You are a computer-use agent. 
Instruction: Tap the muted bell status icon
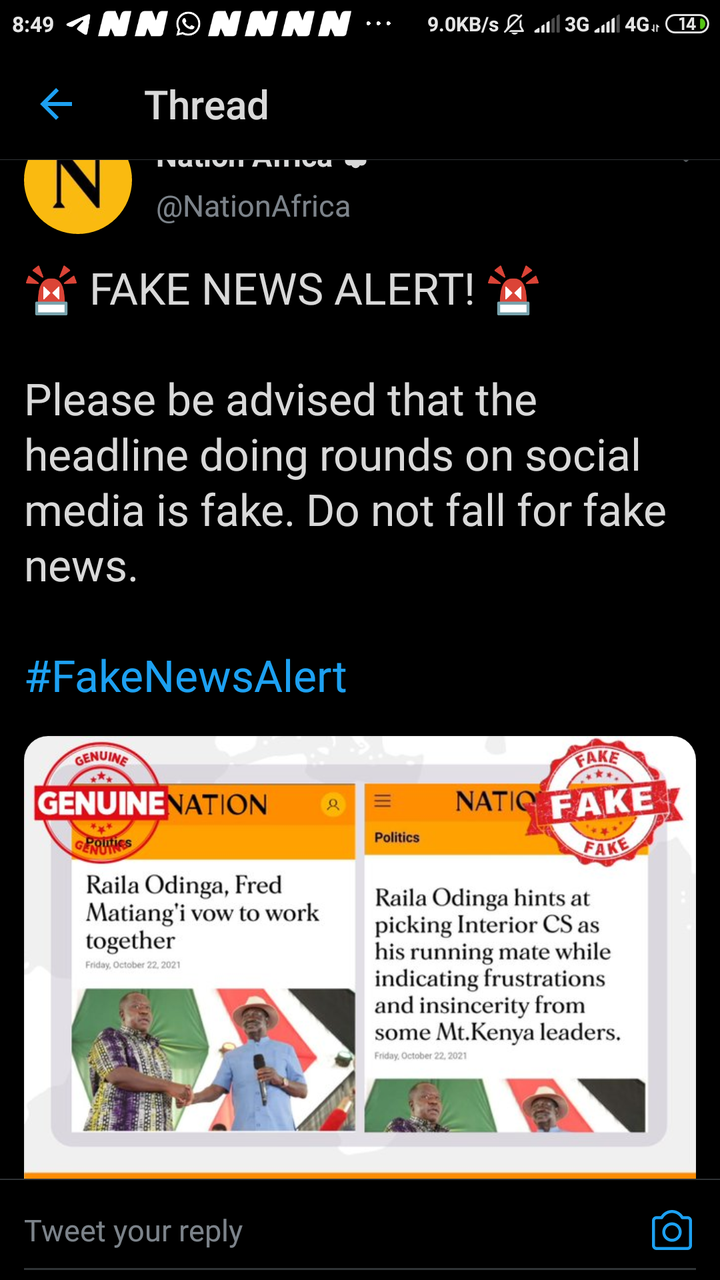514,24
